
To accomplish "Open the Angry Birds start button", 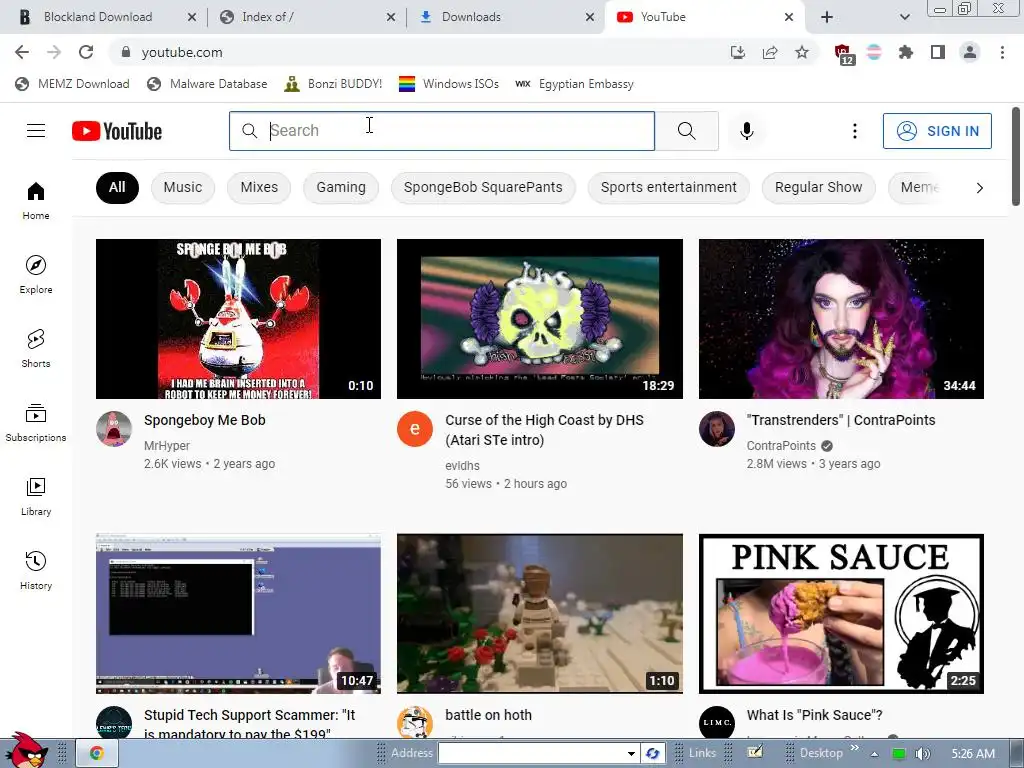I will tap(25, 750).
